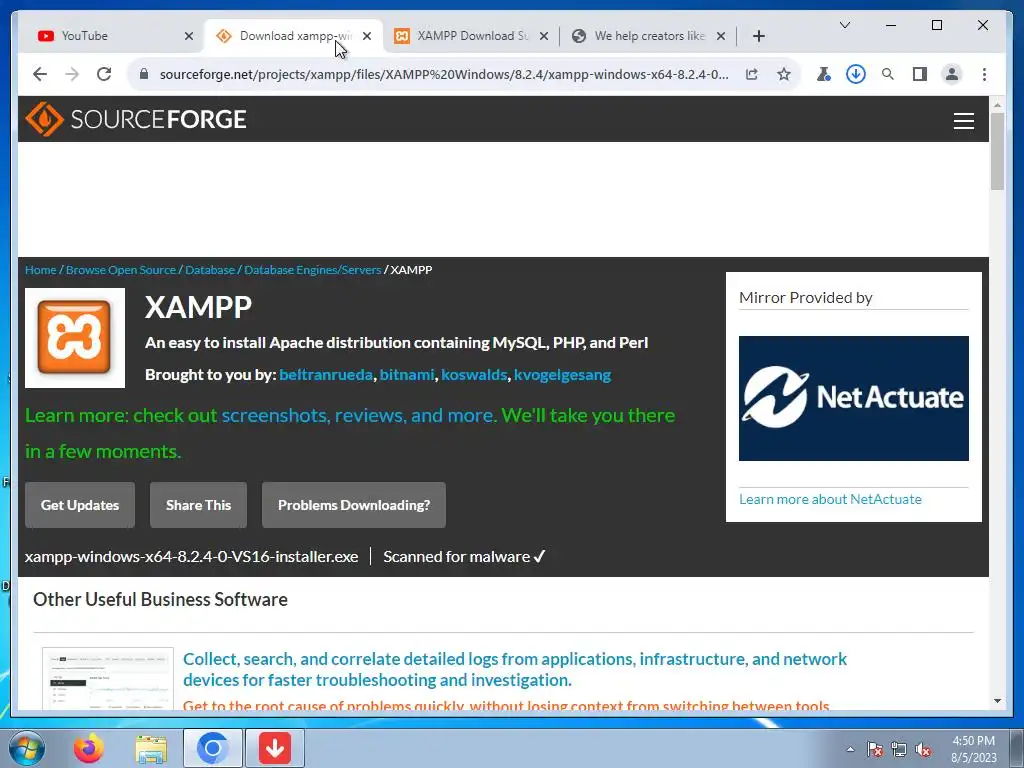Close the XAMPP Download Success tab
The image size is (1024, 768).
pos(543,36)
